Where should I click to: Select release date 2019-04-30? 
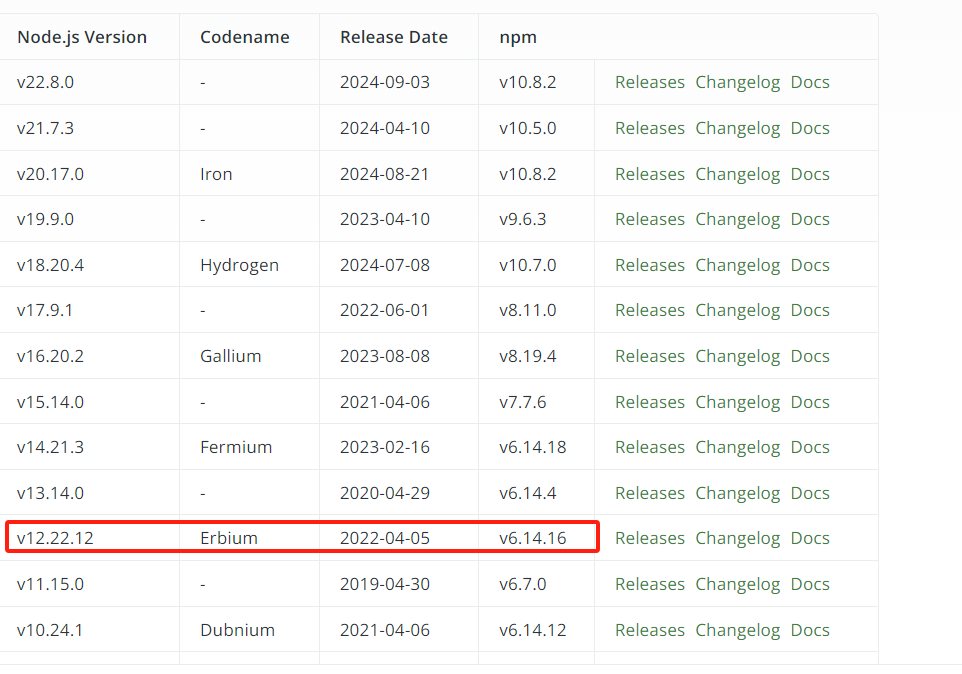[385, 584]
